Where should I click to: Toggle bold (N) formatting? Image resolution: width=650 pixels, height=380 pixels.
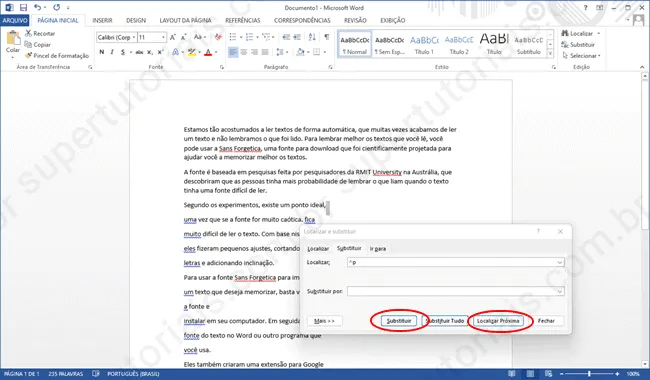click(102, 52)
